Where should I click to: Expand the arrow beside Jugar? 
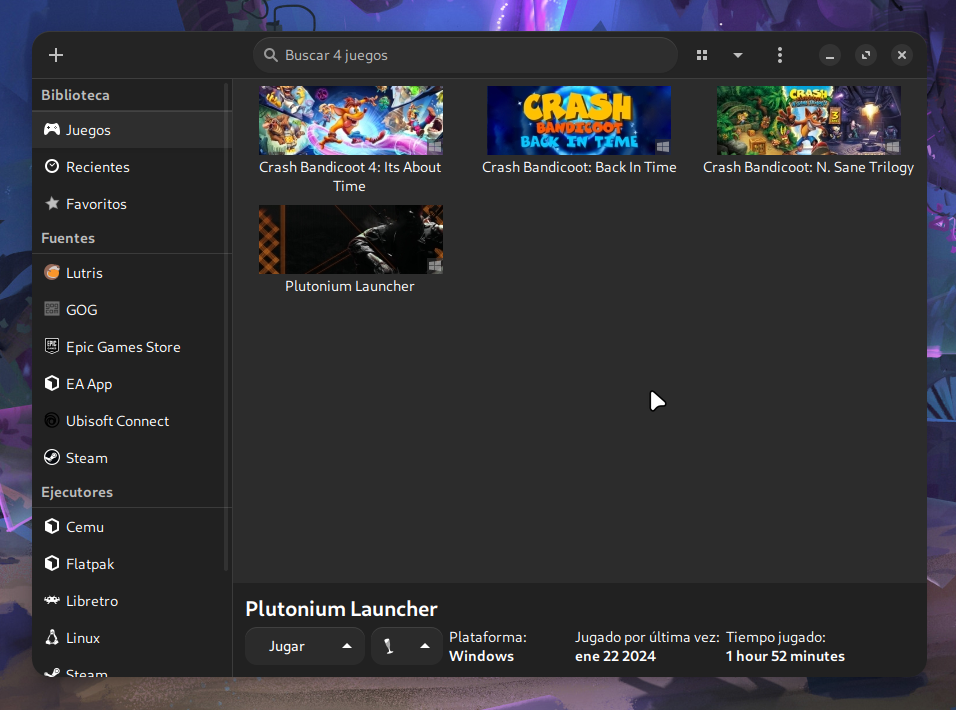[347, 646]
